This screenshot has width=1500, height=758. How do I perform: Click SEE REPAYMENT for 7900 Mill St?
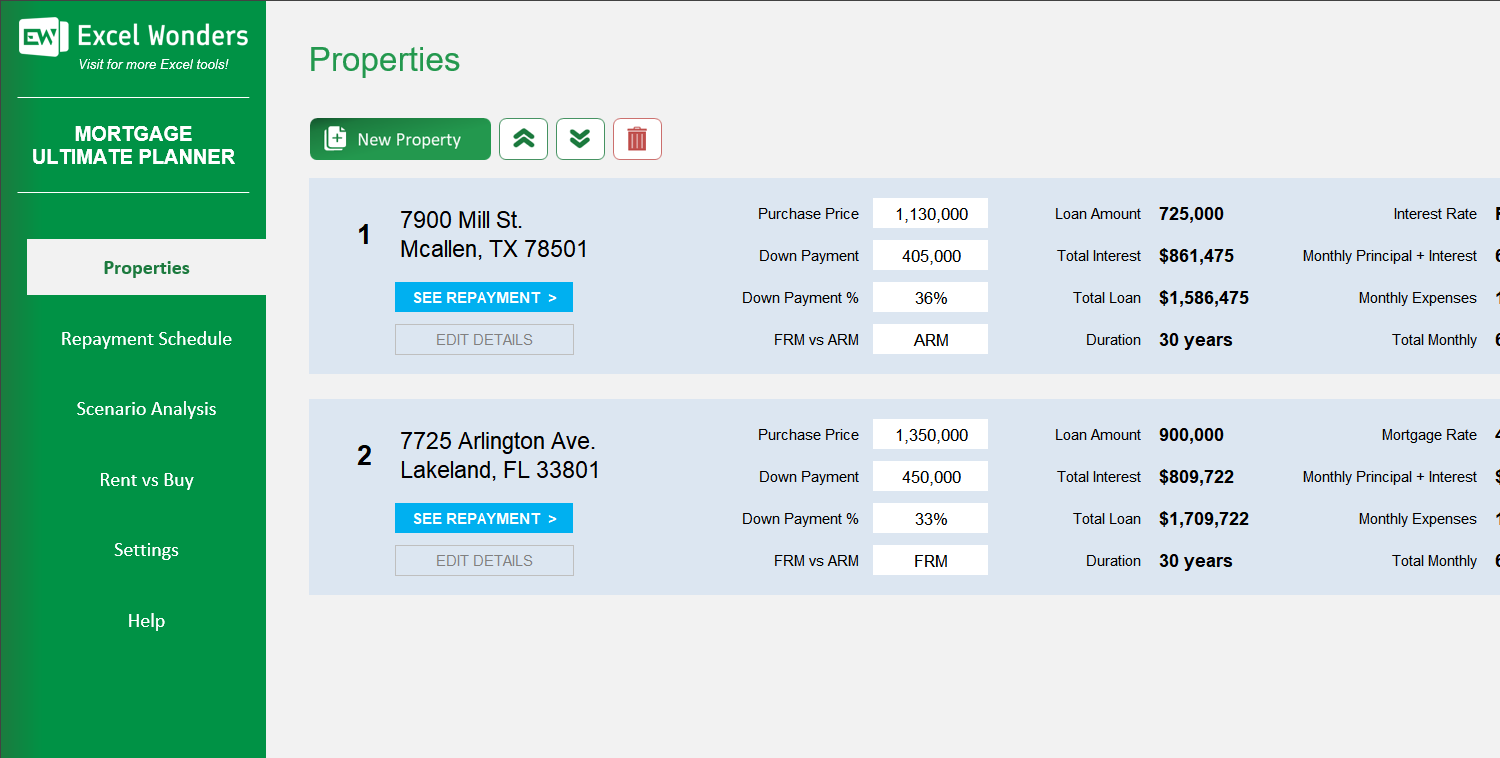[484, 297]
